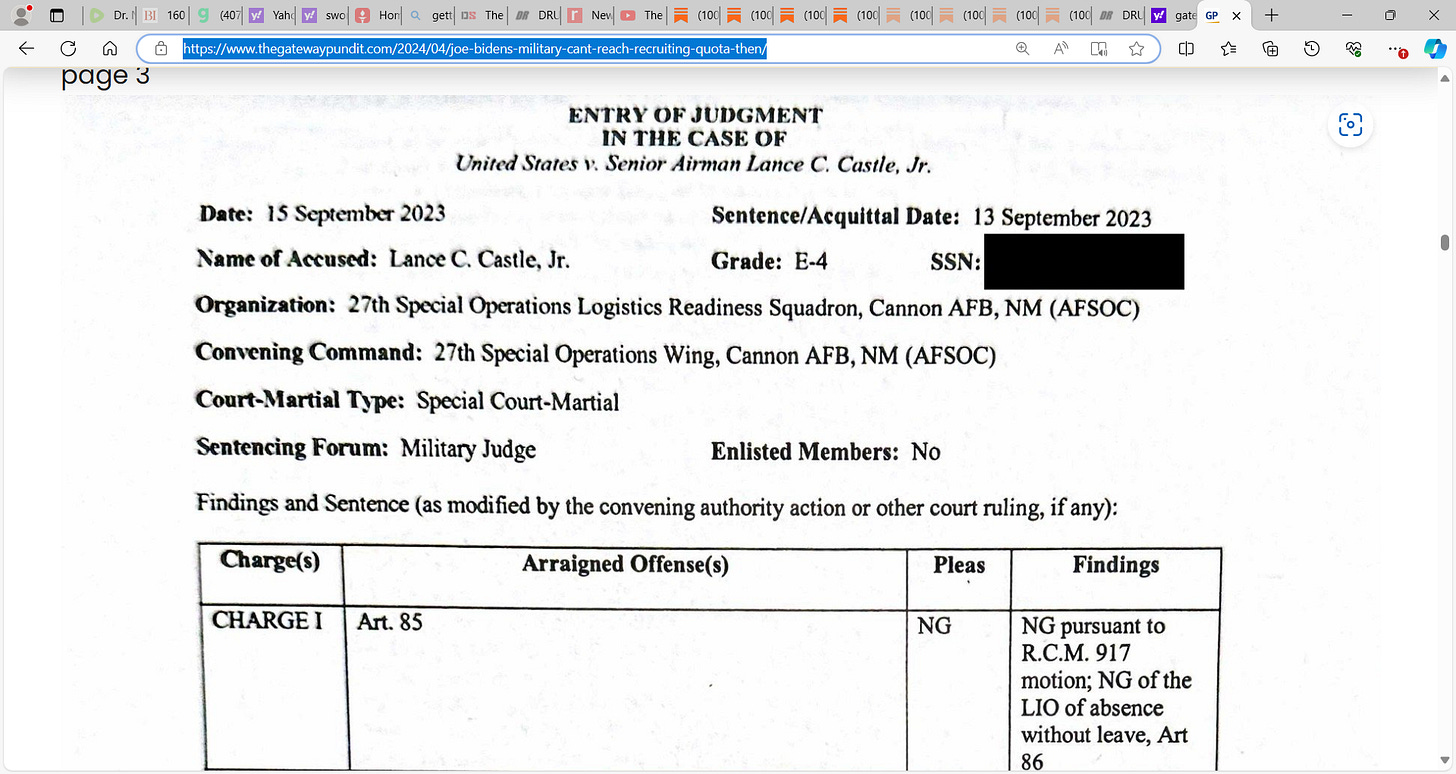This screenshot has width=1456, height=774.
Task: Launch the Copilot sidebar
Action: click(x=1435, y=48)
